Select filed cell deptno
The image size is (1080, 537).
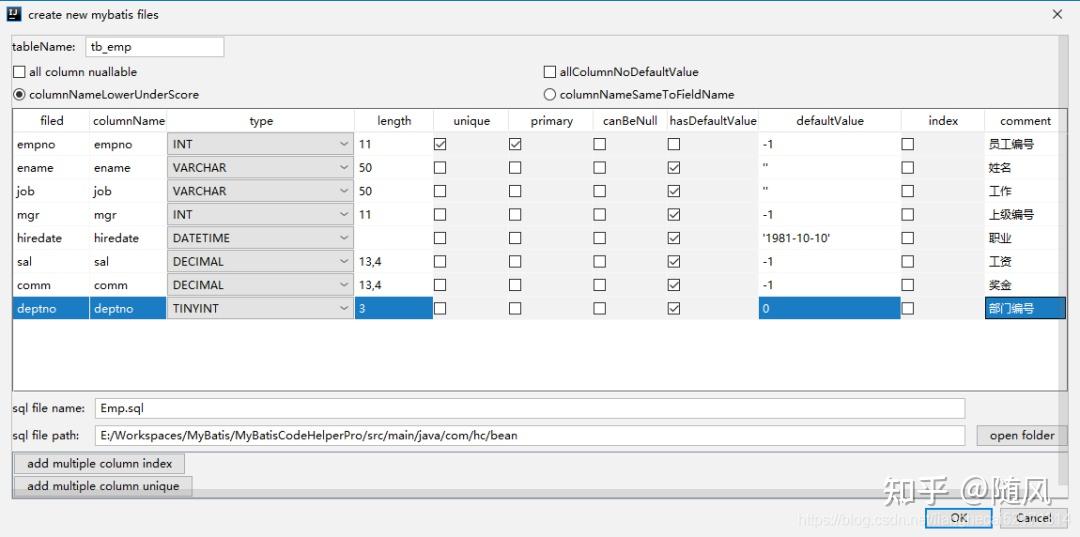[x=52, y=308]
